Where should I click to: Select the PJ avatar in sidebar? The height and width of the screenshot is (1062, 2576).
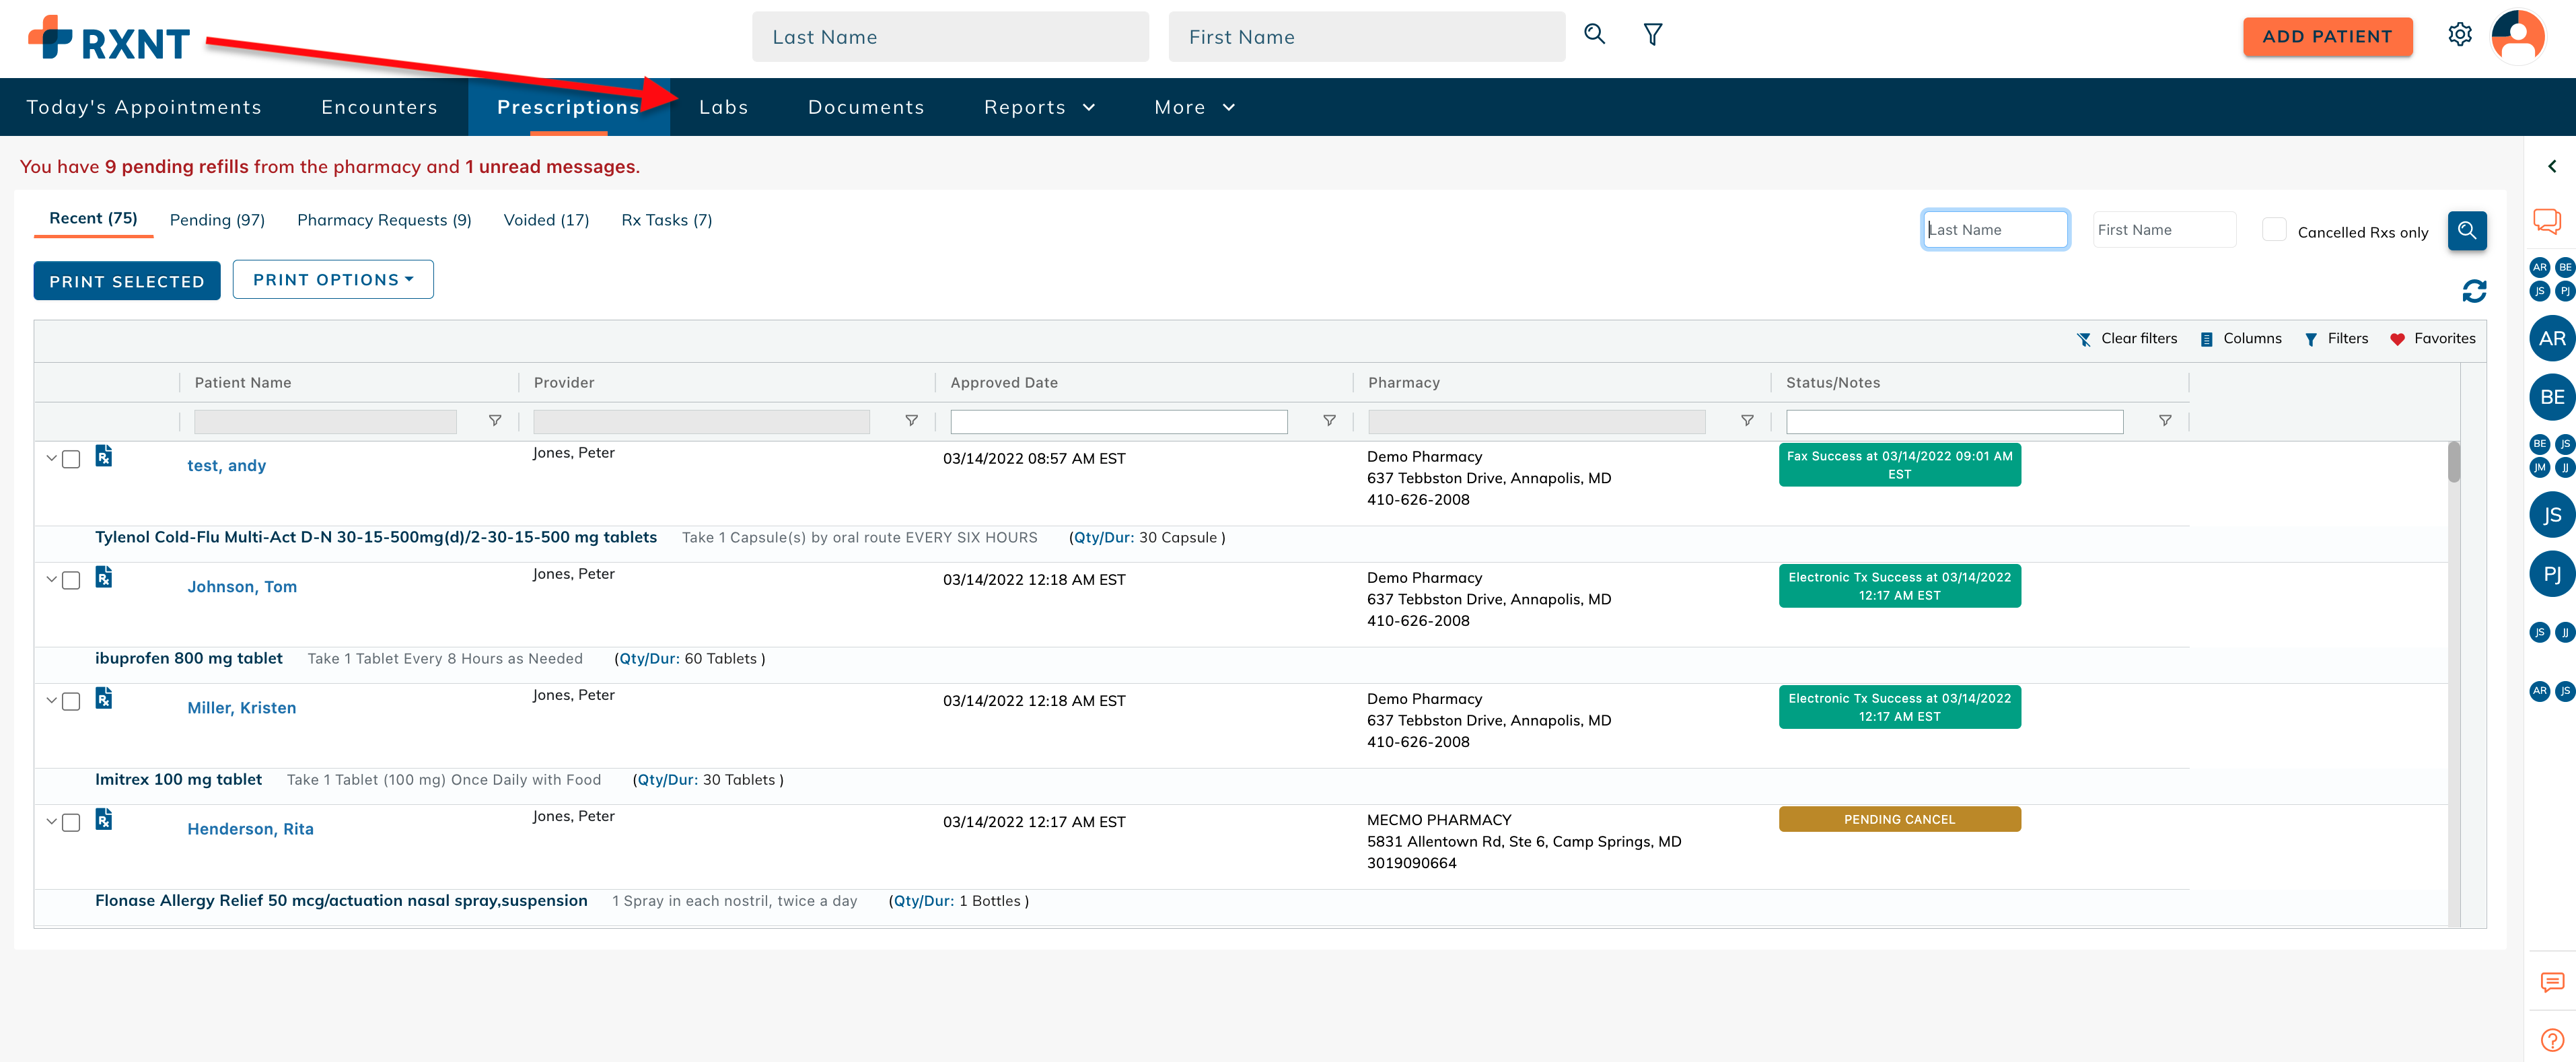[x=2551, y=574]
